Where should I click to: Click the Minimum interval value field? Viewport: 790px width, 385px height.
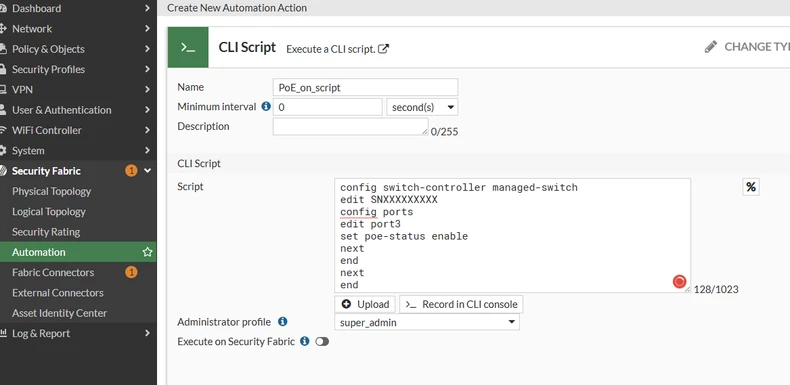[x=327, y=107]
